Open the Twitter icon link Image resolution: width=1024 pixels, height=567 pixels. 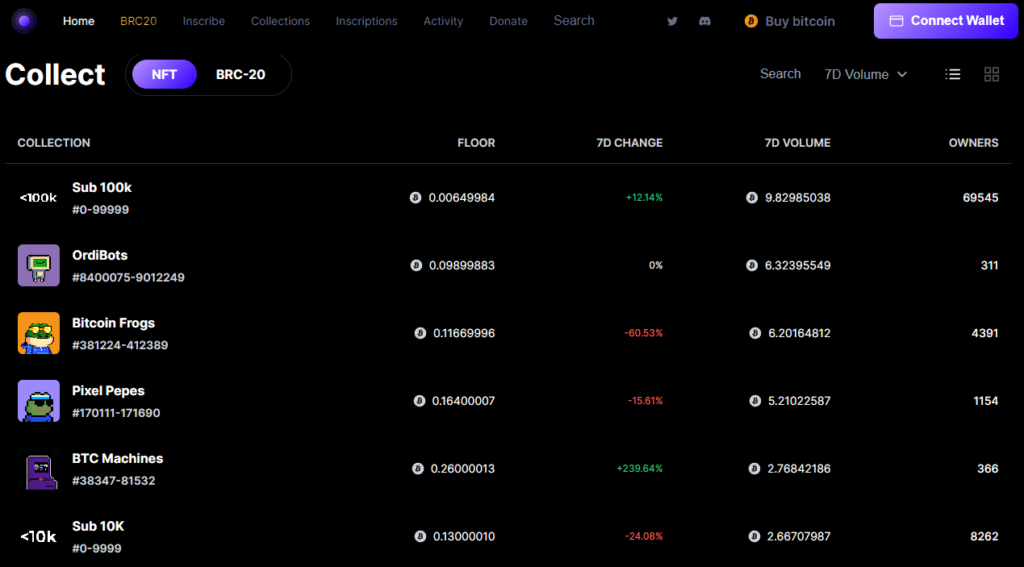click(672, 21)
